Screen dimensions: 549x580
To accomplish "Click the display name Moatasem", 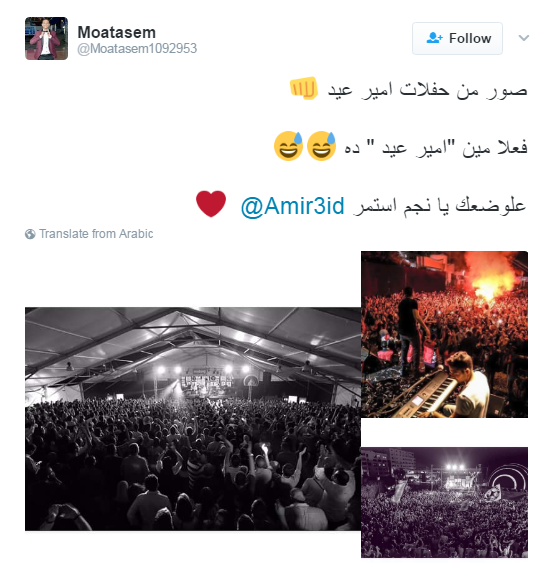I will pos(117,32).
